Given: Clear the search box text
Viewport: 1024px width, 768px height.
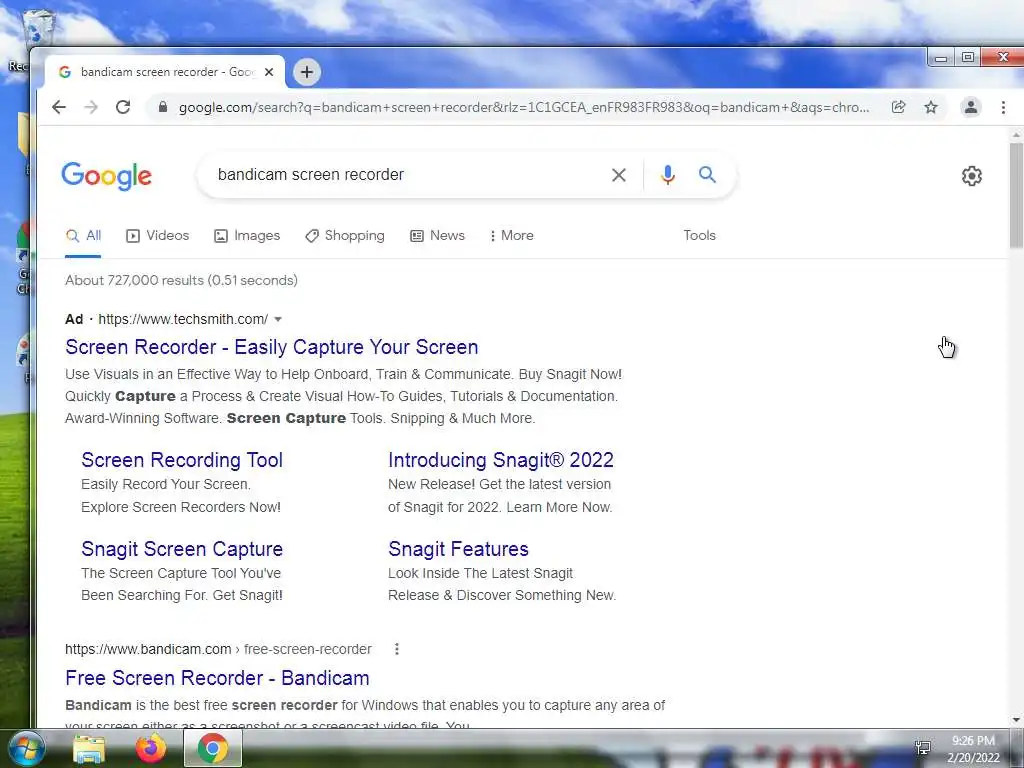Looking at the screenshot, I should pos(618,174).
